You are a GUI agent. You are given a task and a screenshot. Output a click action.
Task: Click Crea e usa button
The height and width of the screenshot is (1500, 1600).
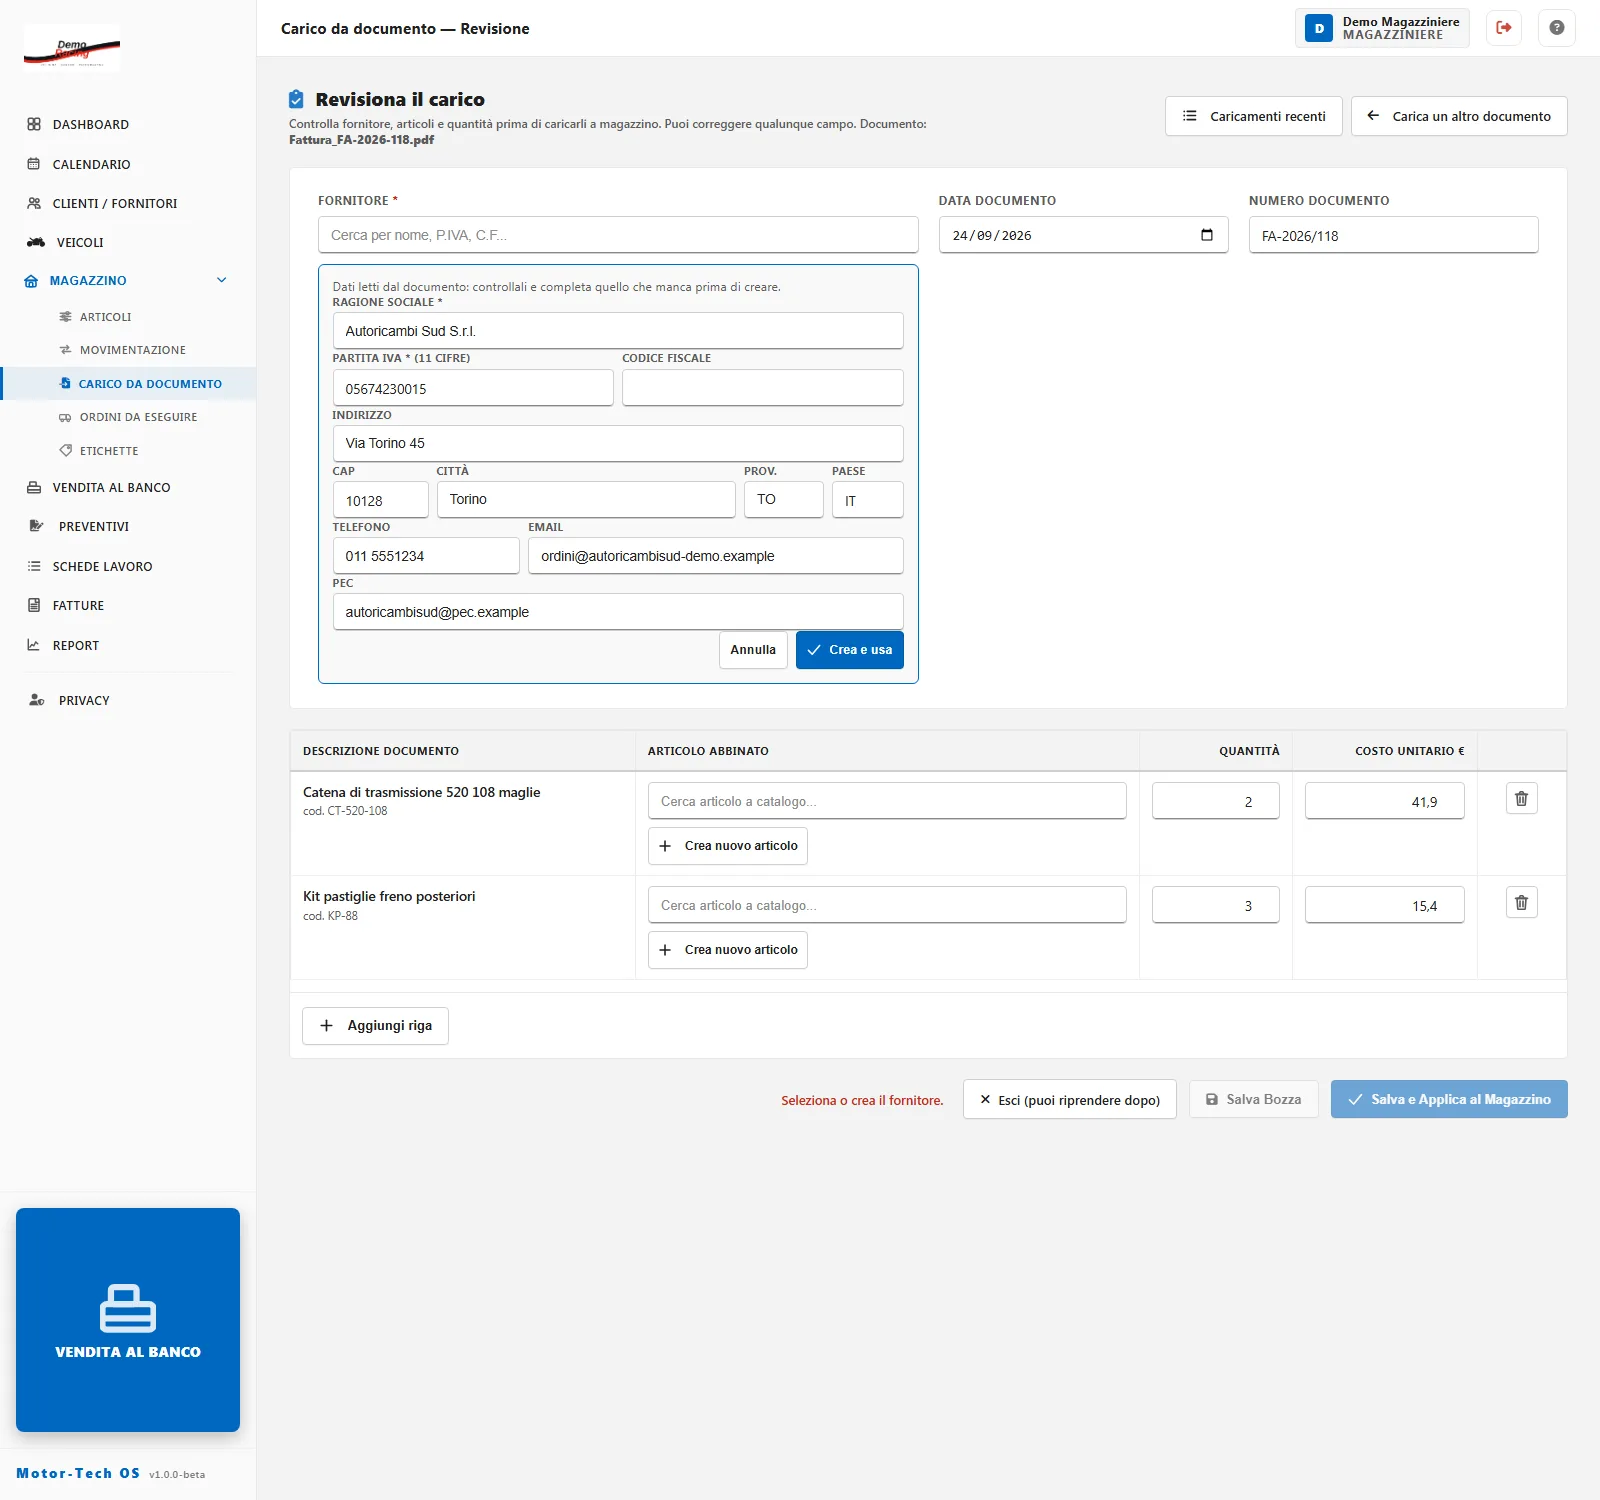coord(850,650)
